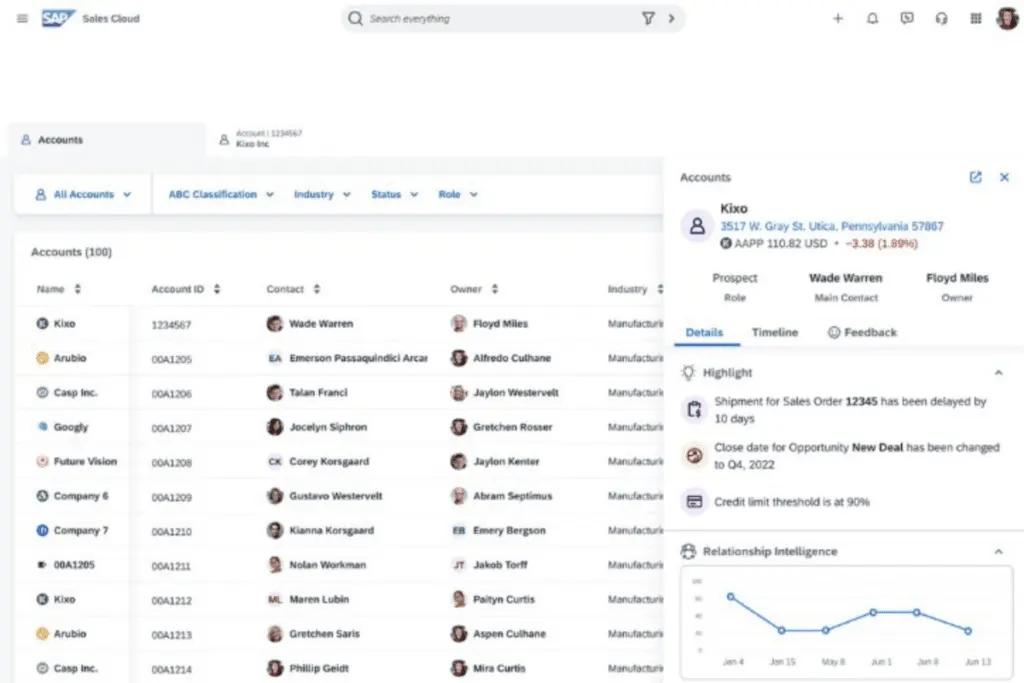Click owner Gretchen Rosser

tap(513, 426)
